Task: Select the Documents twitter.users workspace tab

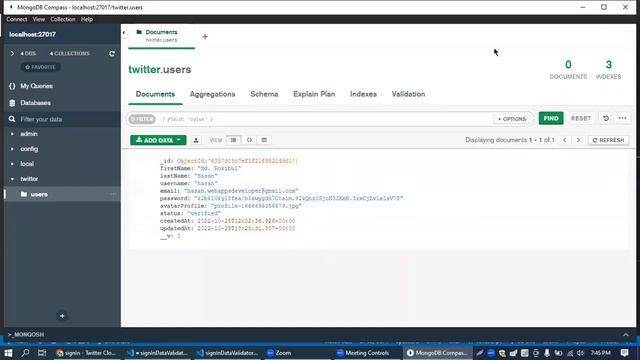Action: coord(161,36)
